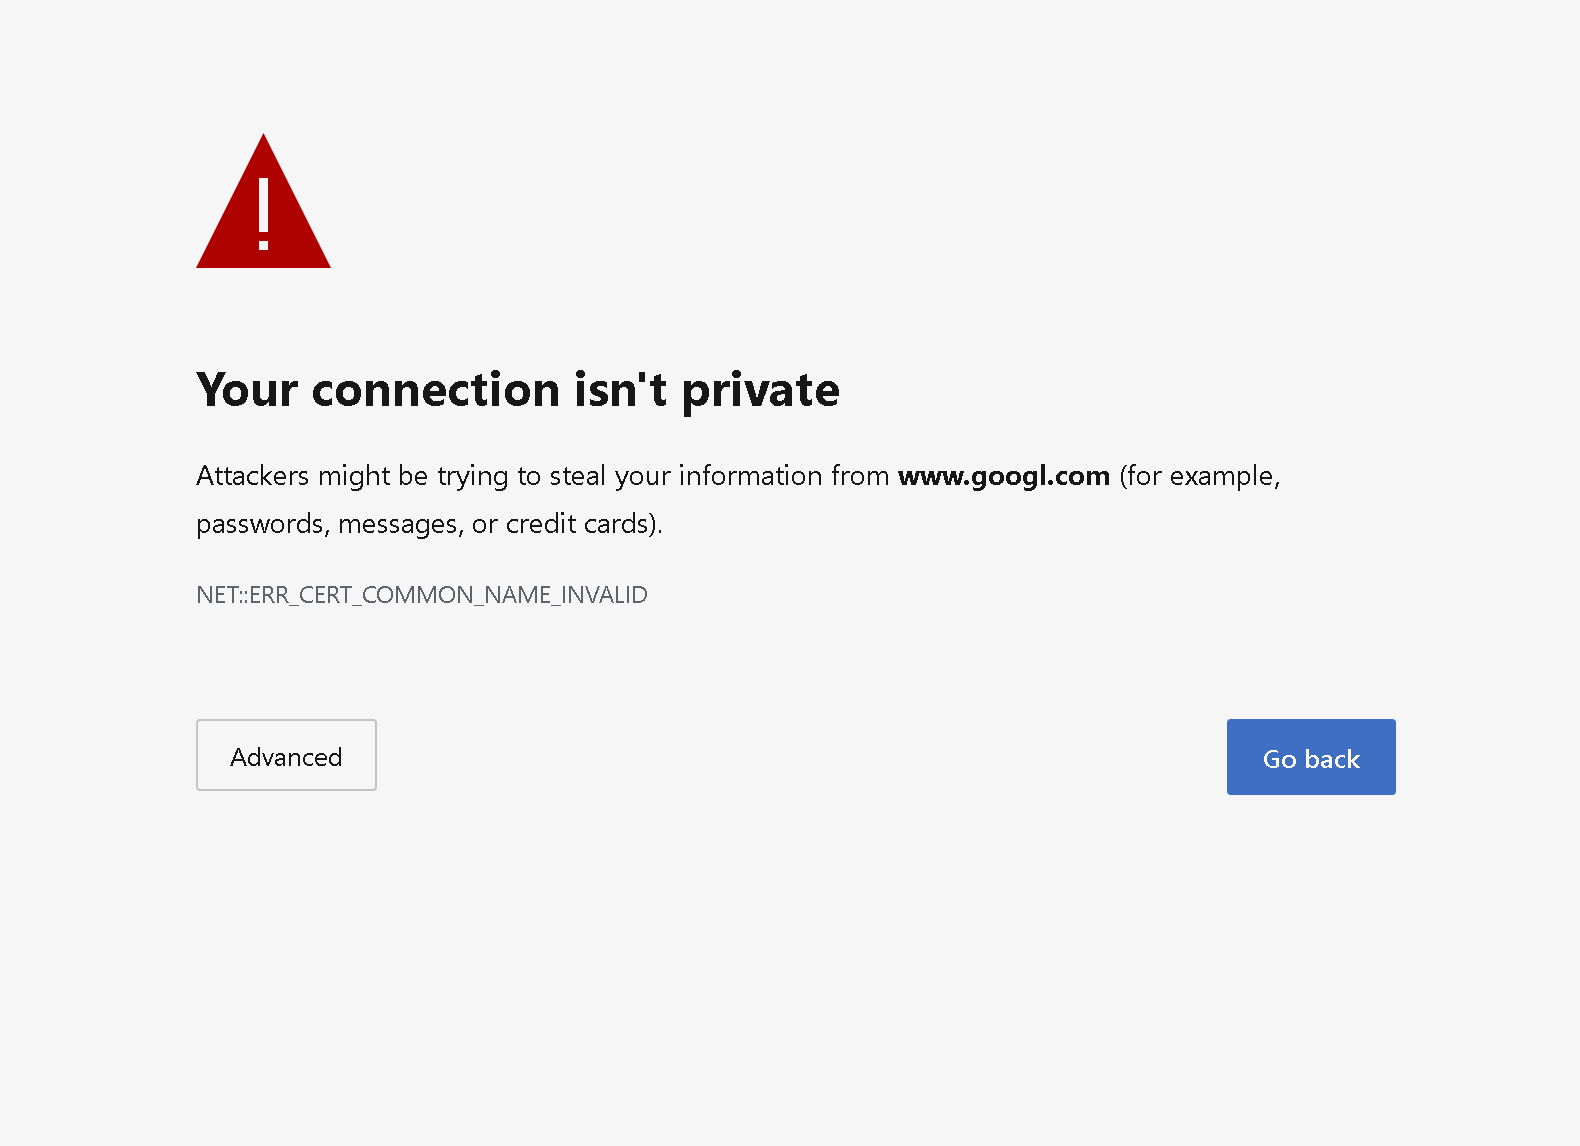Click the blue Go back button
The image size is (1580, 1146).
(x=1311, y=757)
